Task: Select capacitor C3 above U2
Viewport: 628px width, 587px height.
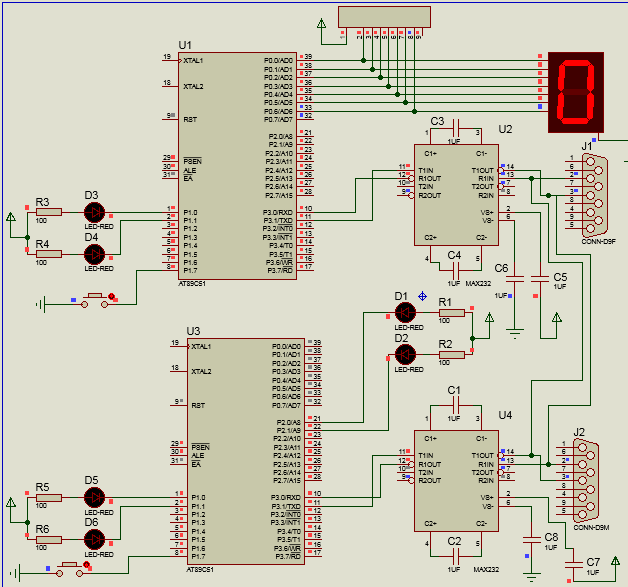Action: click(x=456, y=129)
